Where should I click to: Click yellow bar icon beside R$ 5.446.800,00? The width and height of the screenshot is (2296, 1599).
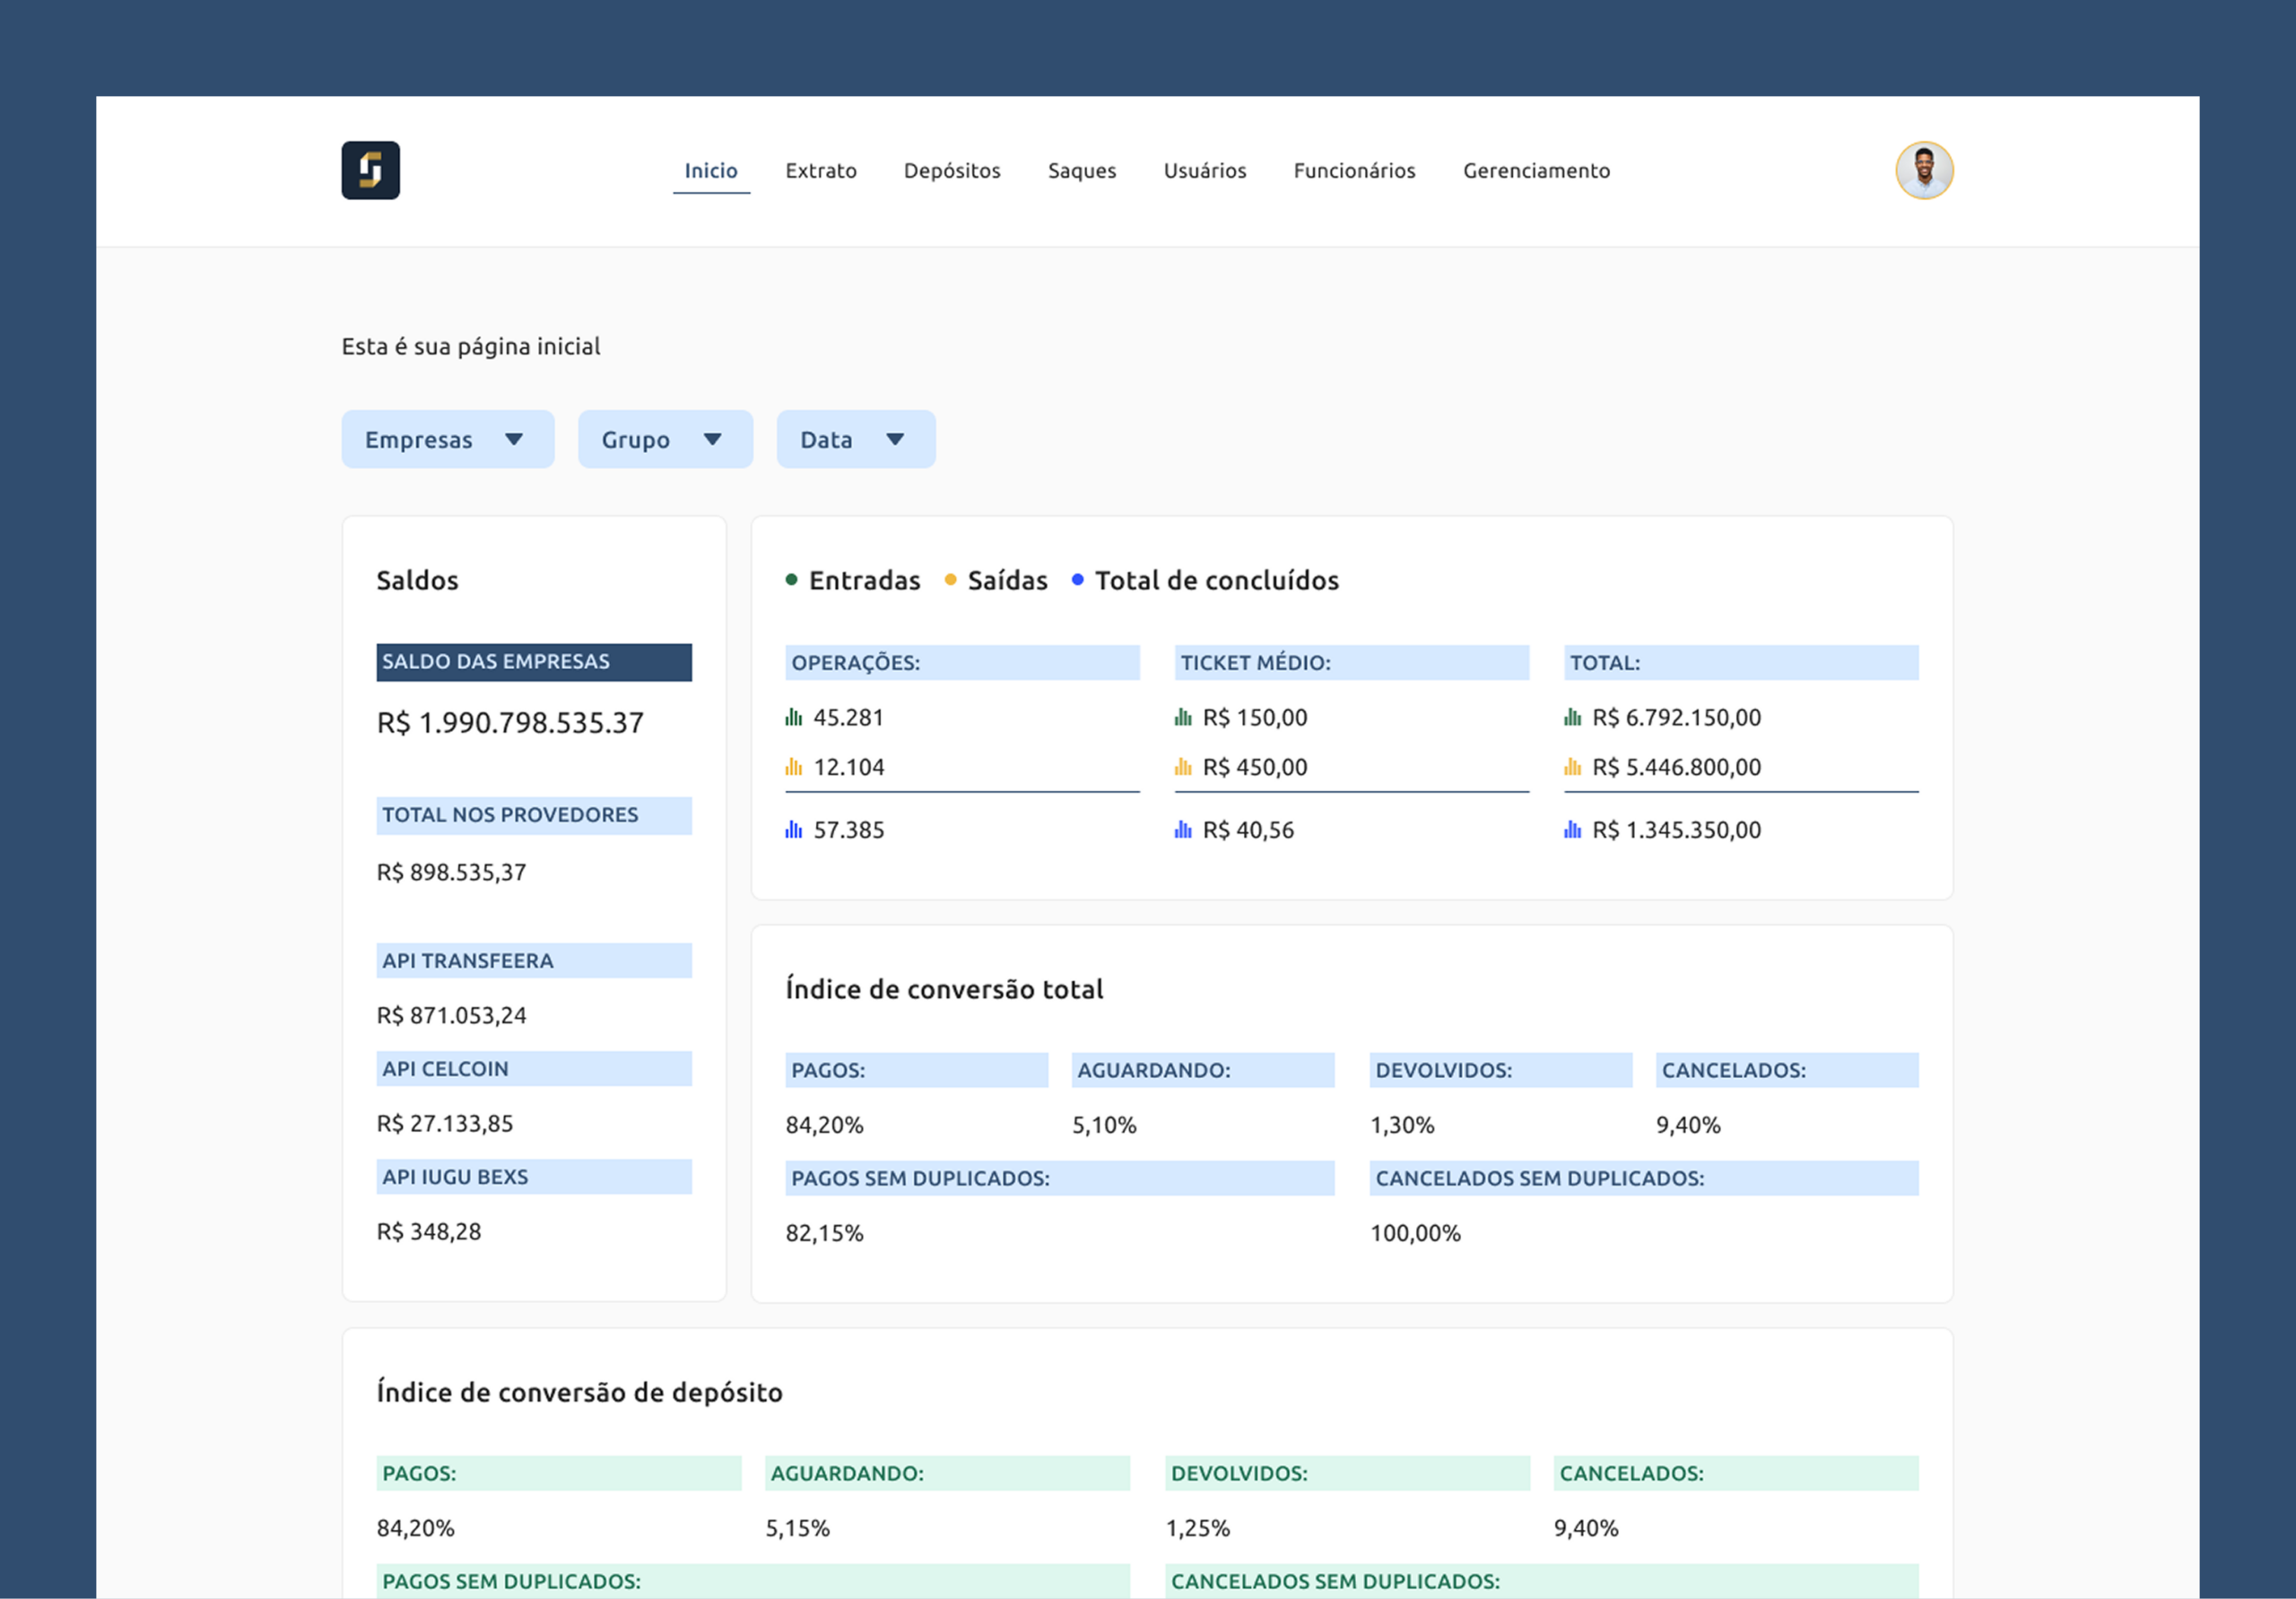(x=1573, y=767)
